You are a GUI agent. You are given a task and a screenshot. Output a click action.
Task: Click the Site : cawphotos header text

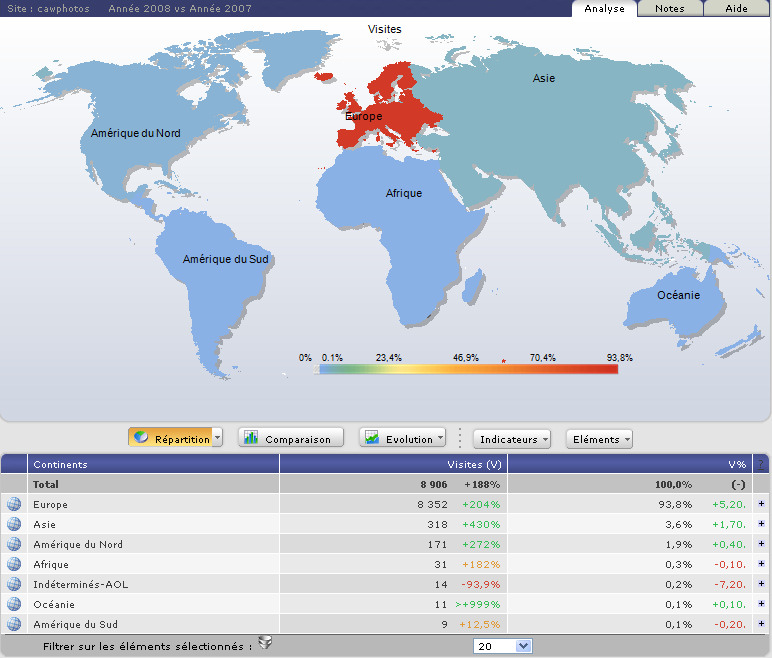[x=48, y=8]
